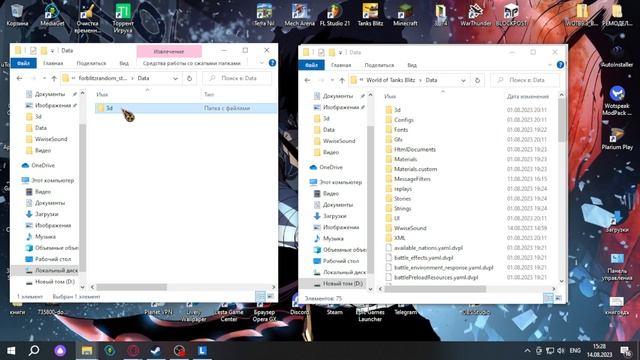Viewport: 640px width, 360px height.
Task: Launch Tanks Blitz from the desktop
Action: [370, 15]
